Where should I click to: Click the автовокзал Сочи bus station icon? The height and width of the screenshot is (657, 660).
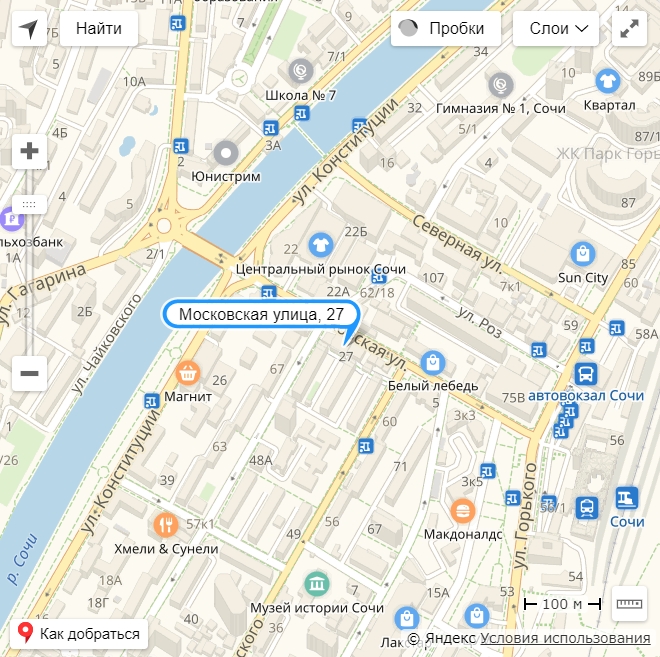(586, 374)
